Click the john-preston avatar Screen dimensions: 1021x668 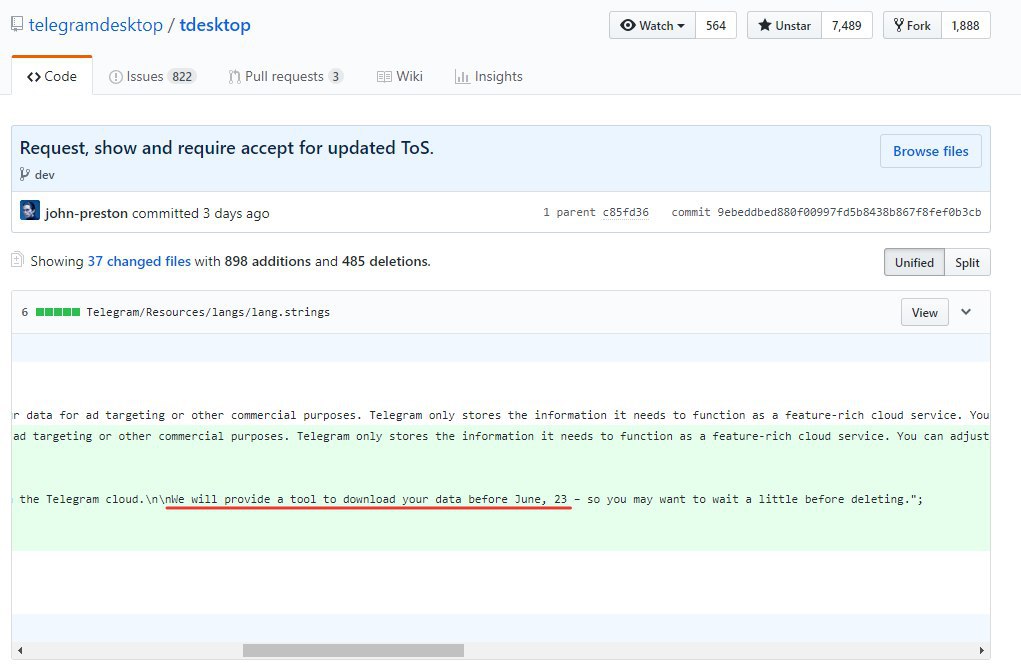point(30,210)
